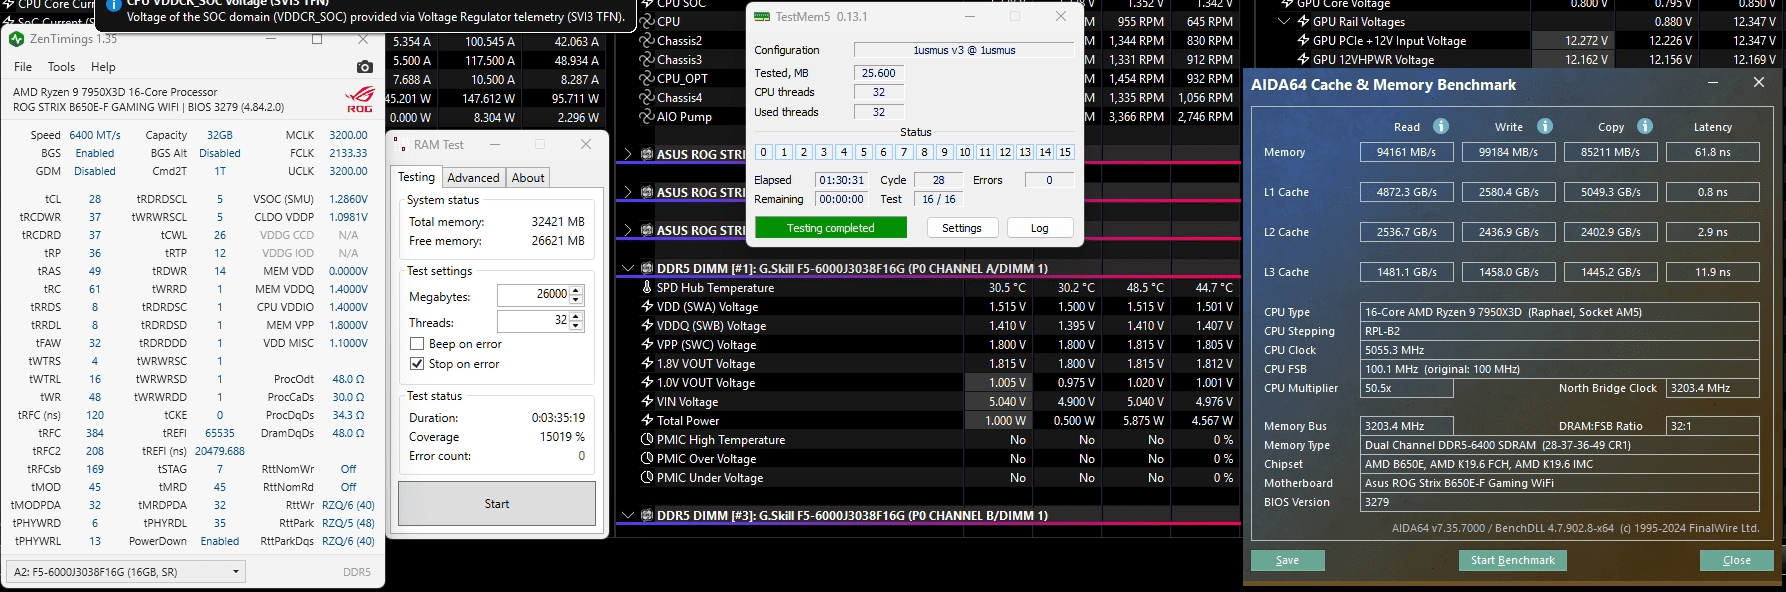Click L3 Cache Write 1458.0 GB/s

pyautogui.click(x=1509, y=272)
